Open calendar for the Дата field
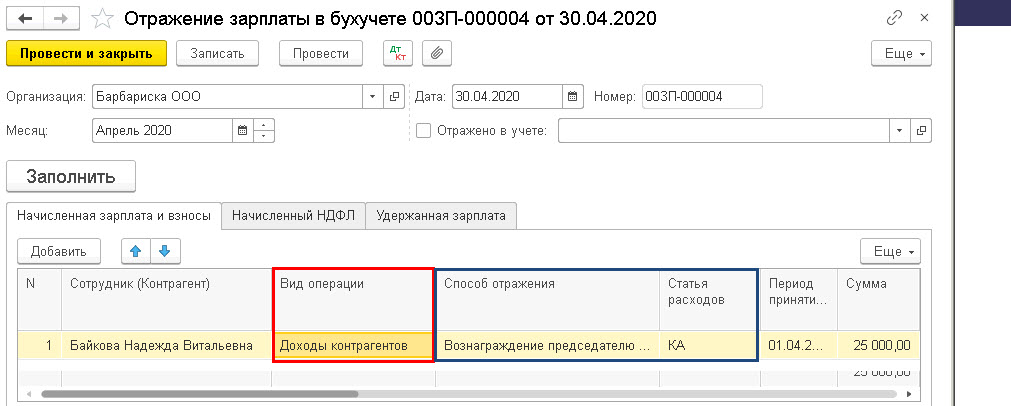Viewport: 1011px width, 406px height. (573, 97)
